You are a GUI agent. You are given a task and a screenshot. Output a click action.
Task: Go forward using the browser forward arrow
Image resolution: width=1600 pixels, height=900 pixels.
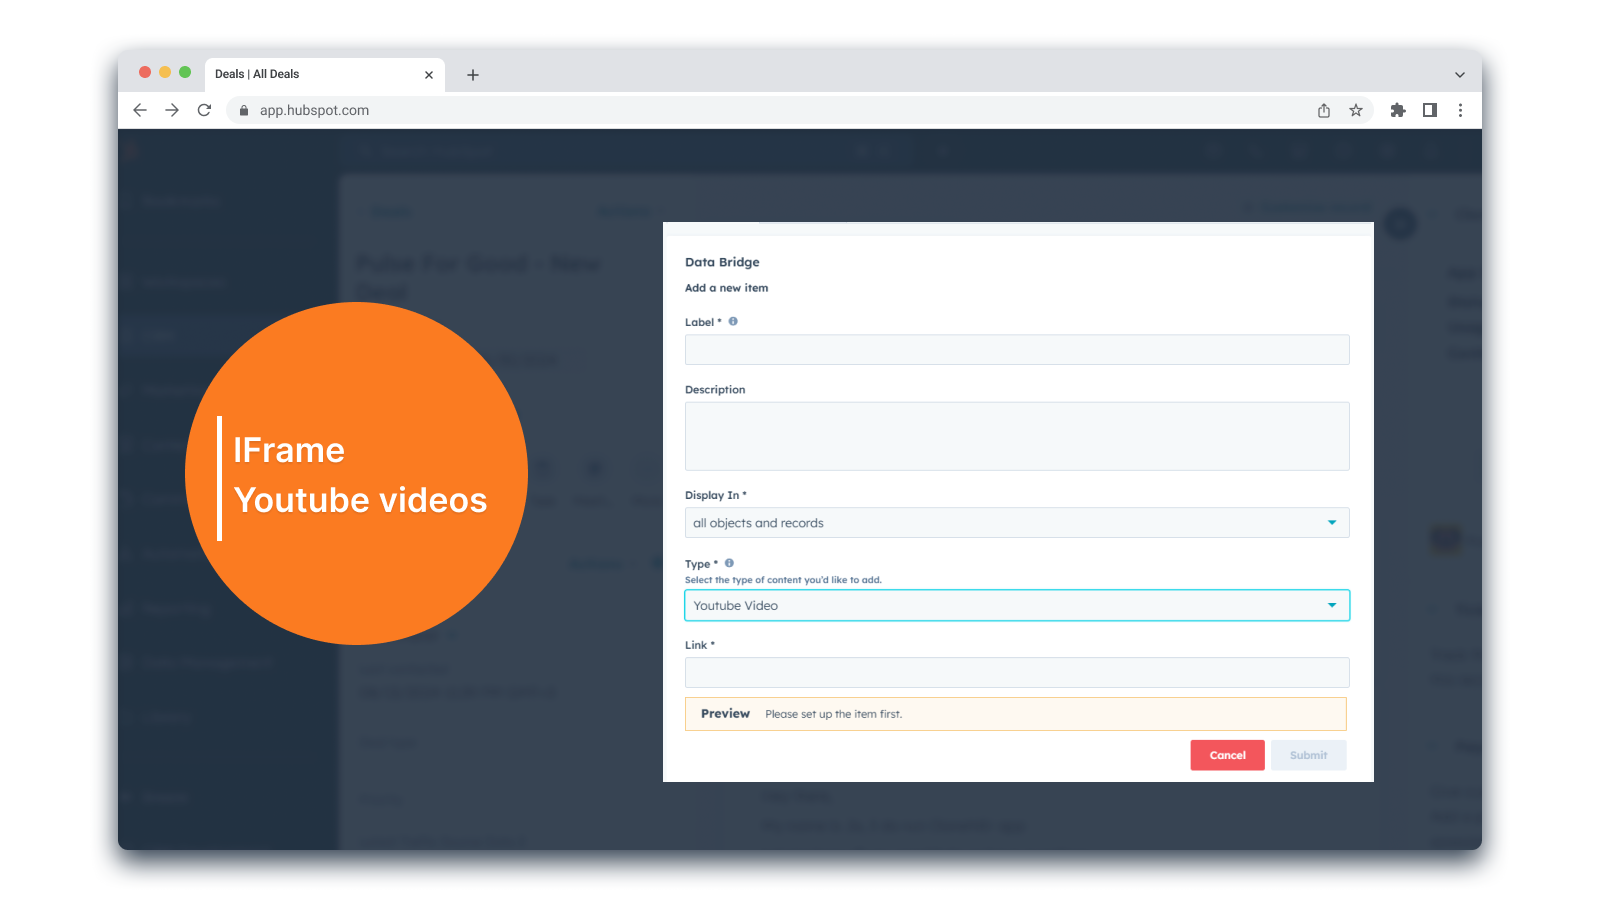[172, 110]
